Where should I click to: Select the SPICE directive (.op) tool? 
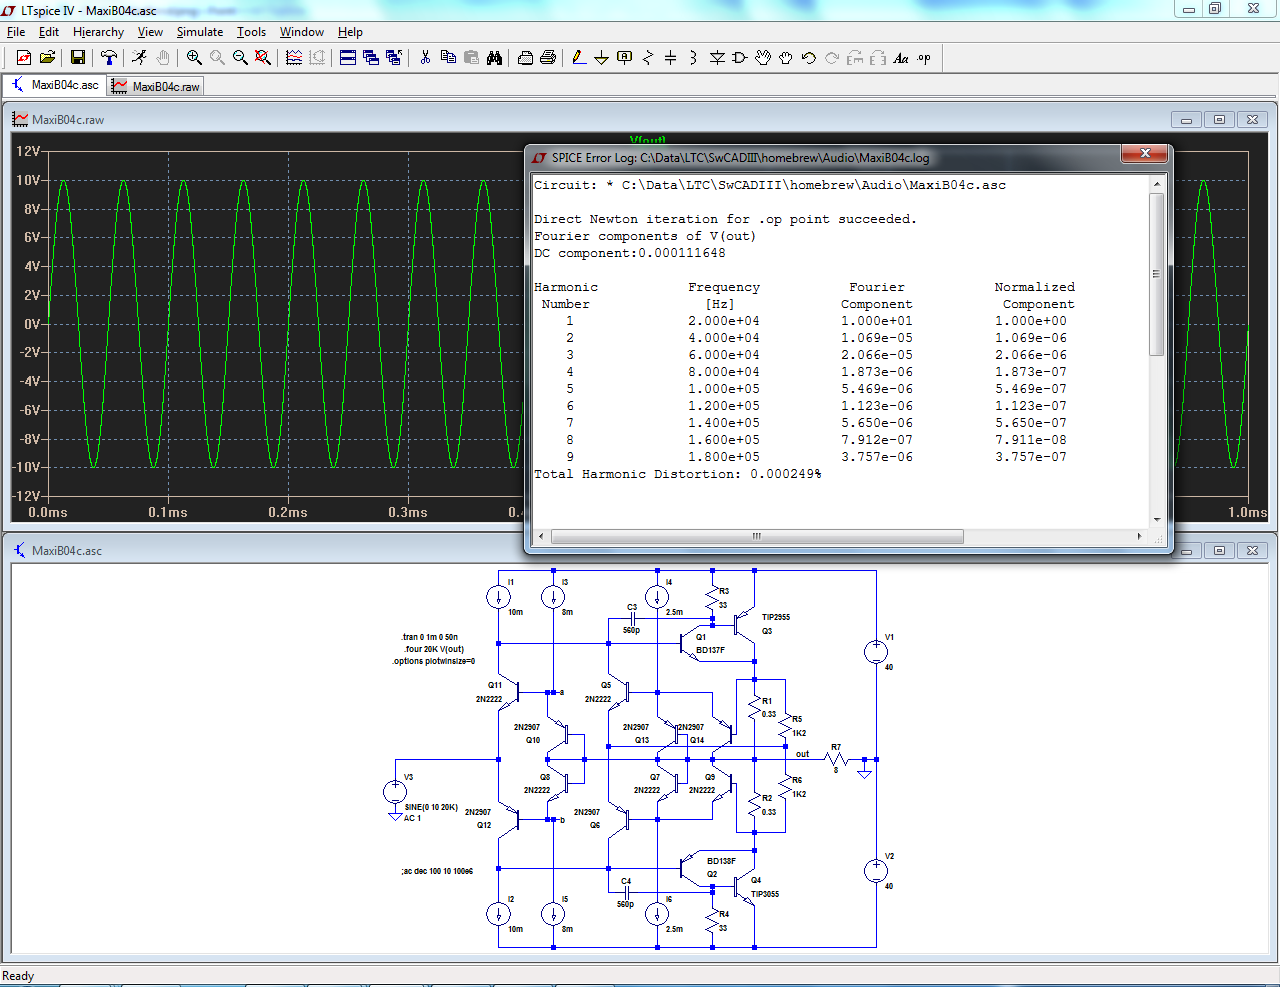pyautogui.click(x=924, y=58)
